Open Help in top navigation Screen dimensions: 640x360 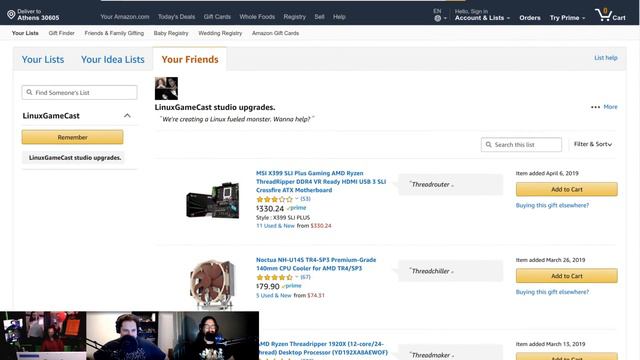tap(339, 17)
